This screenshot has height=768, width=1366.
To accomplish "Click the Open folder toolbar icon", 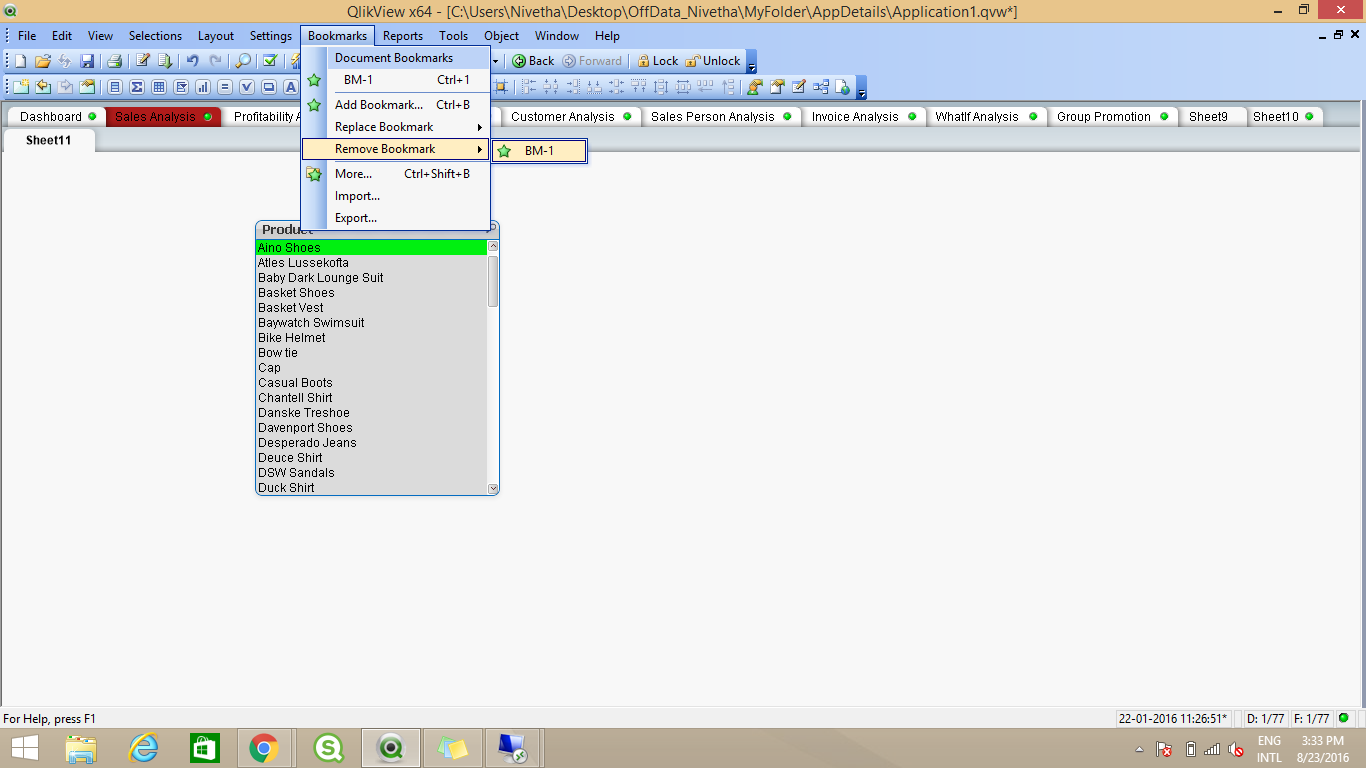I will pos(43,61).
